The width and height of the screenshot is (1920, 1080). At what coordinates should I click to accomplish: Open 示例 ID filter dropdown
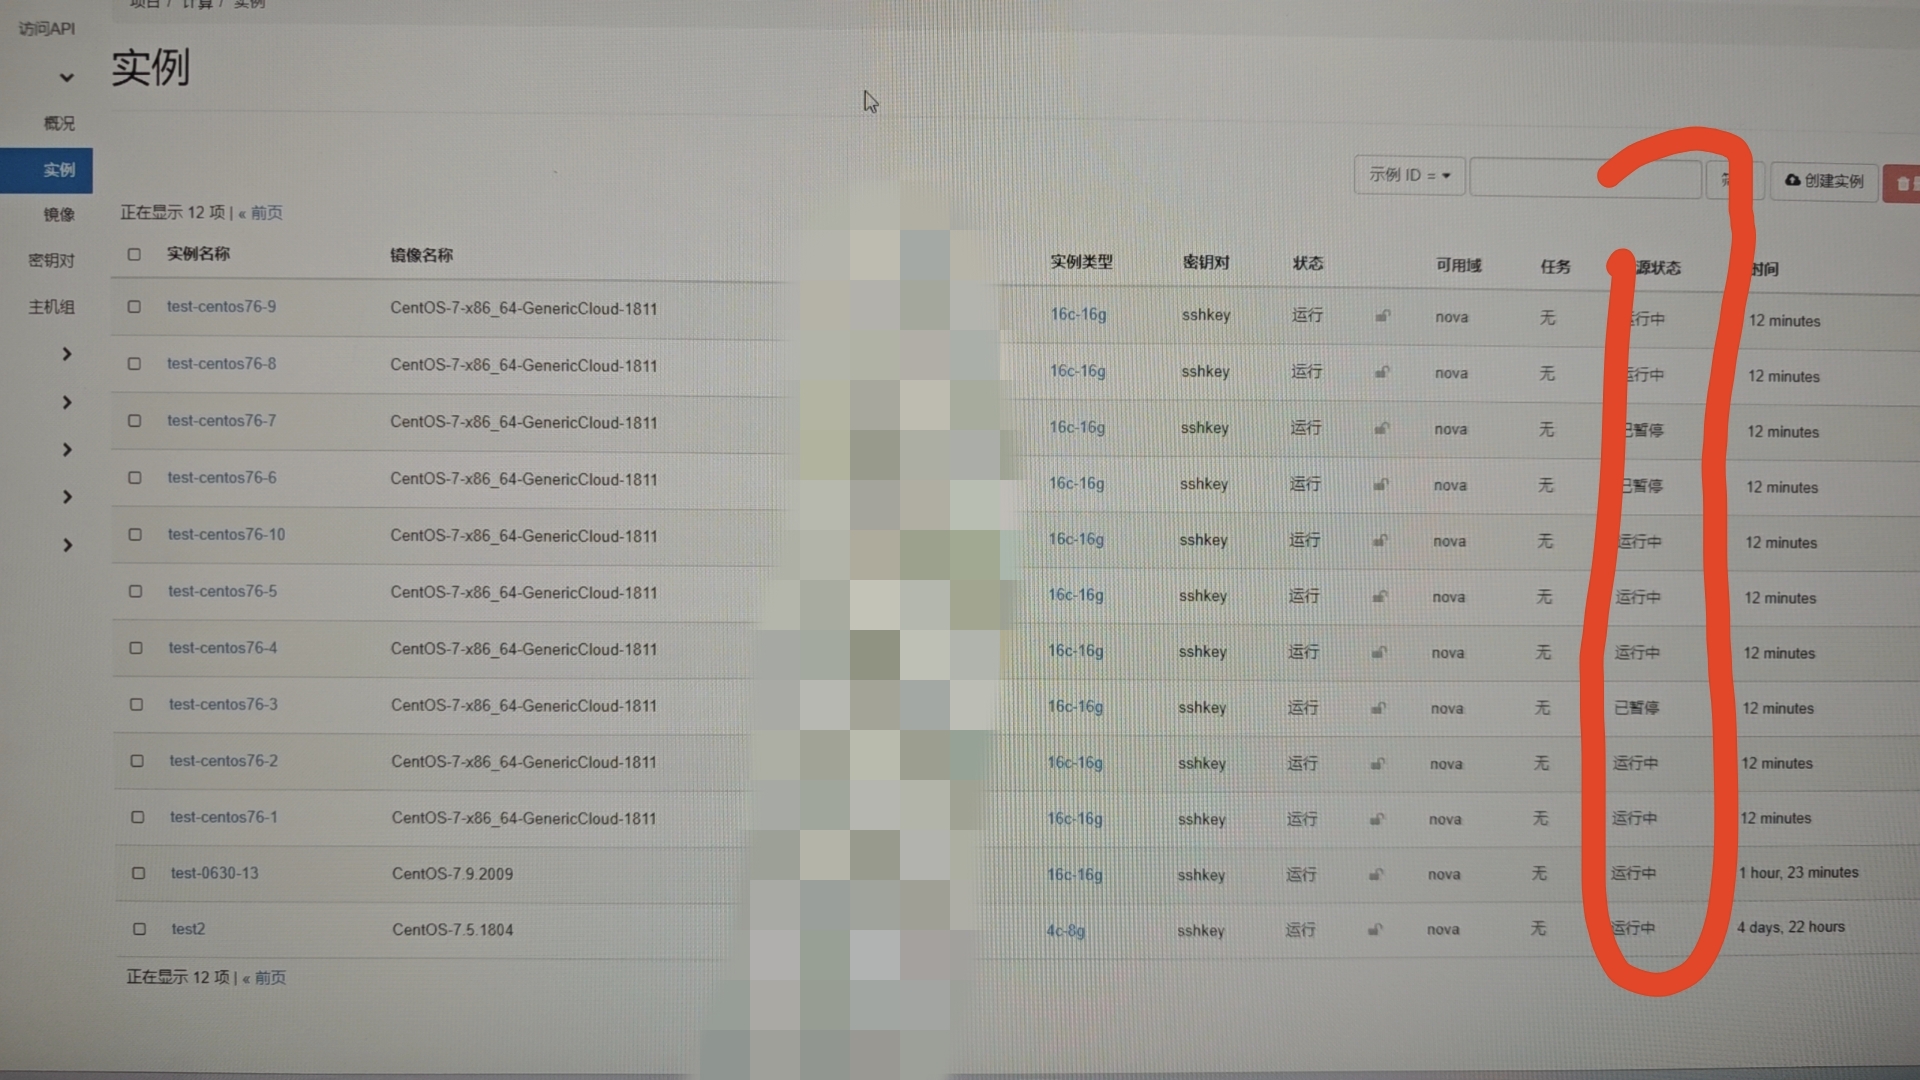[x=1409, y=175]
